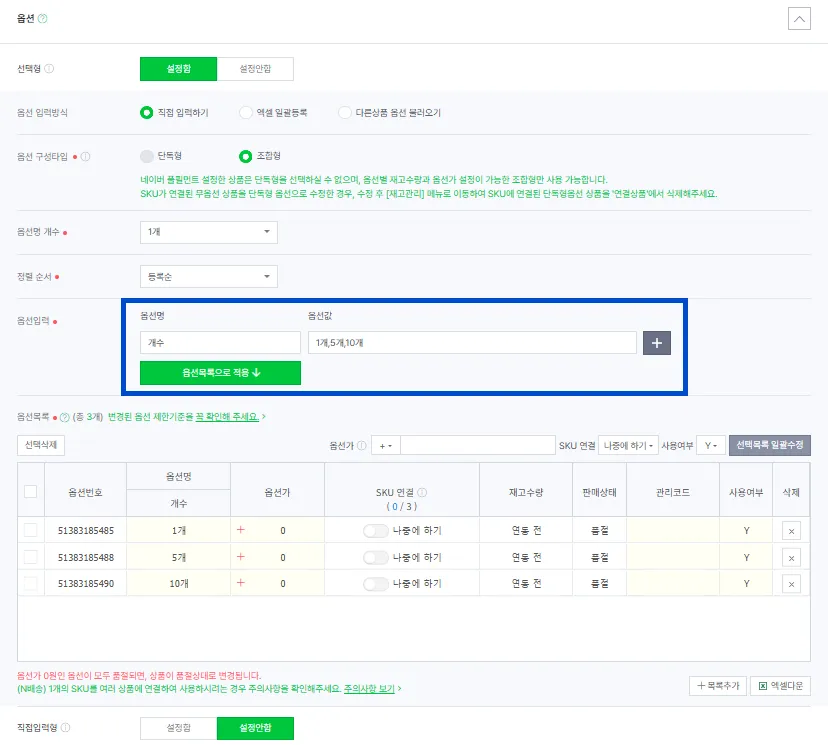Click option number 51383185485 cell
Image resolution: width=828 pixels, height=745 pixels.
pyautogui.click(x=86, y=531)
